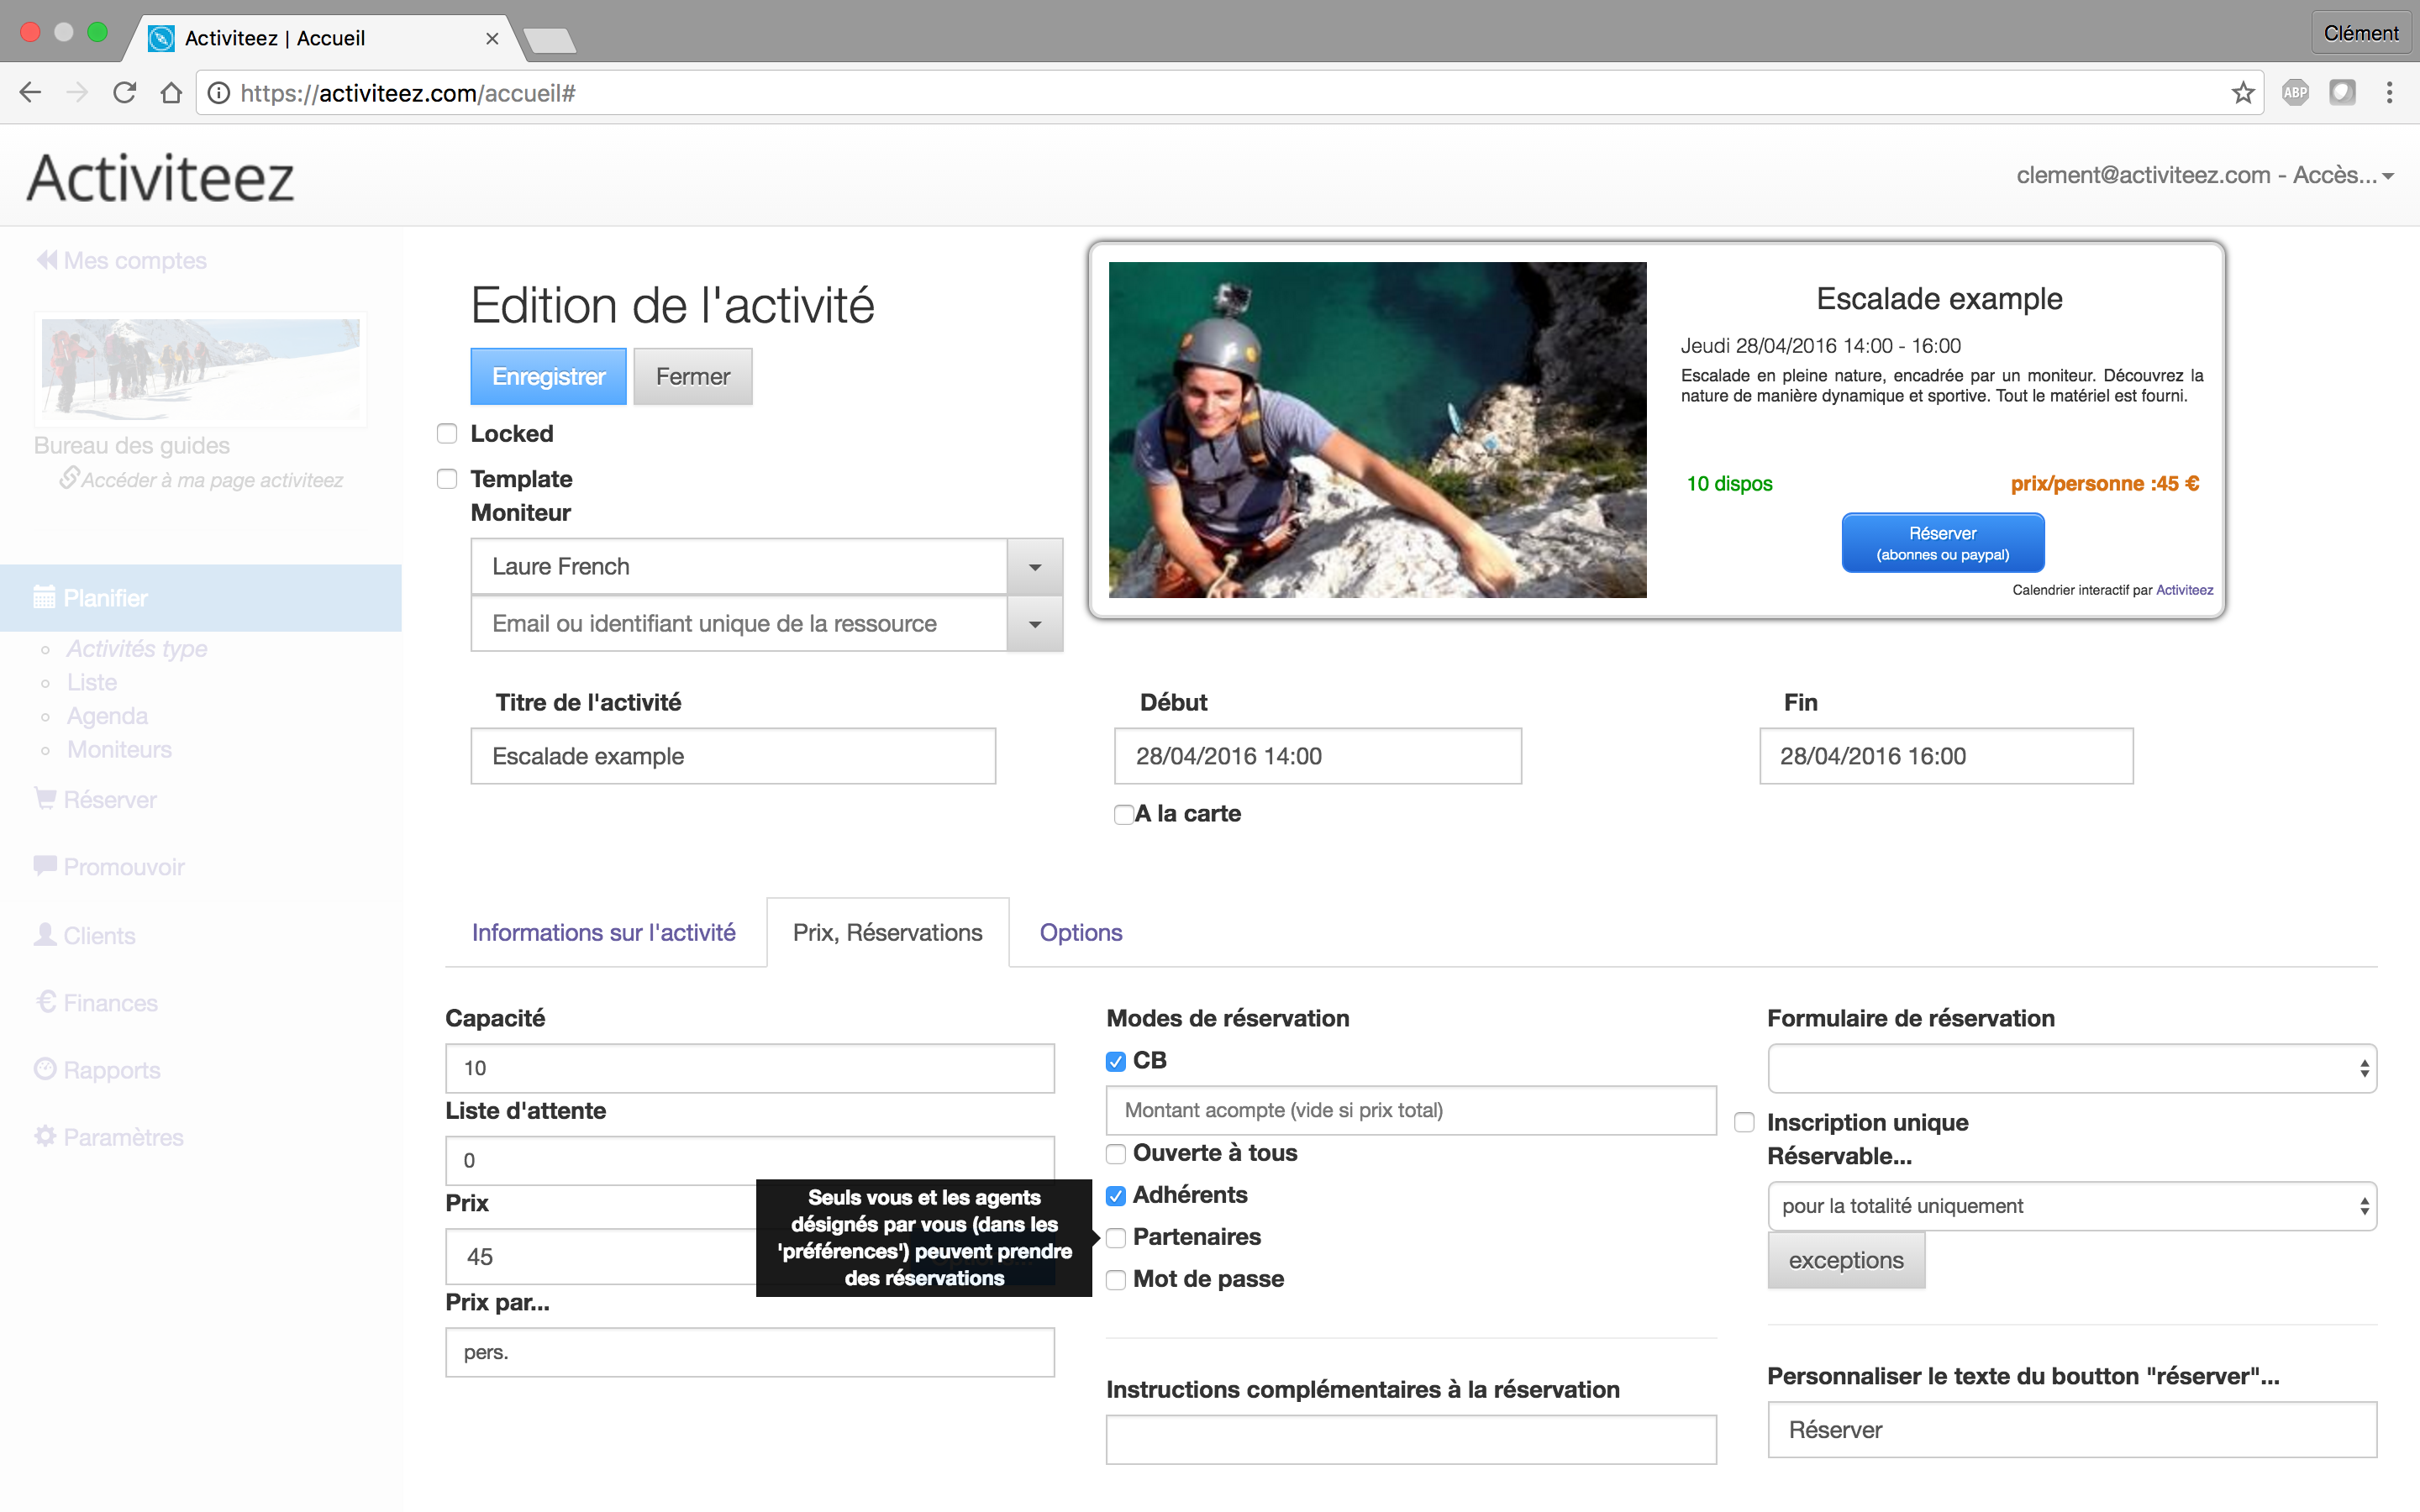Screen dimensions: 2420x1512
Task: Open the Options tab
Action: pyautogui.click(x=1081, y=932)
